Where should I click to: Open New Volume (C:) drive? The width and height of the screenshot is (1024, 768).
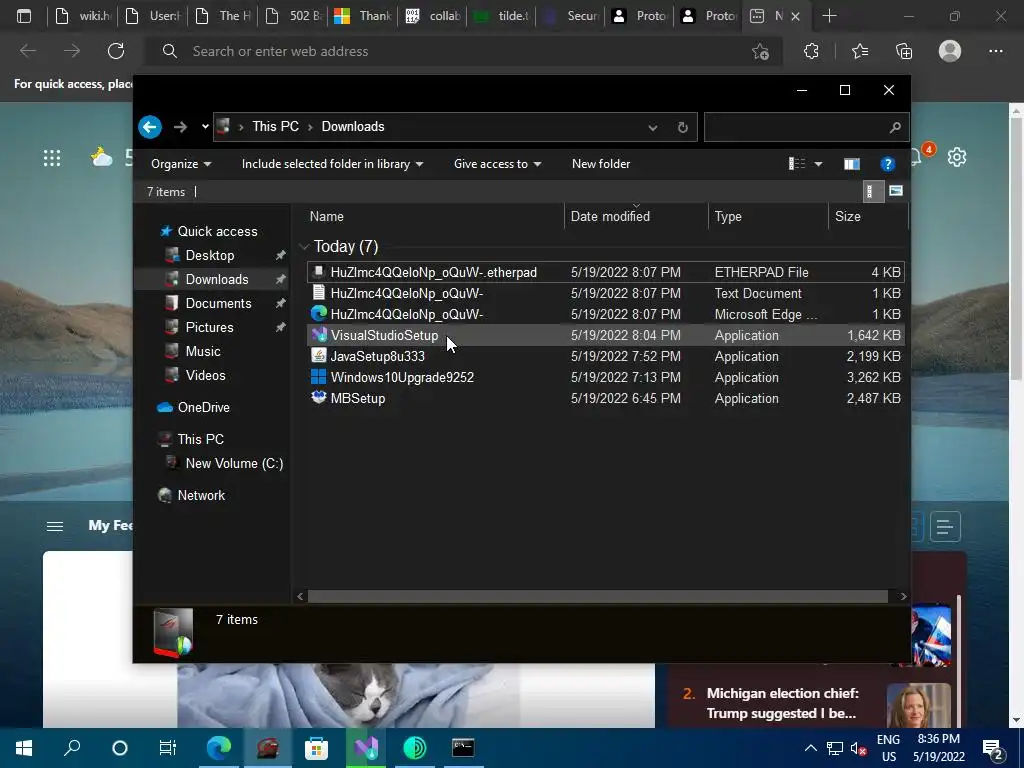(234, 464)
